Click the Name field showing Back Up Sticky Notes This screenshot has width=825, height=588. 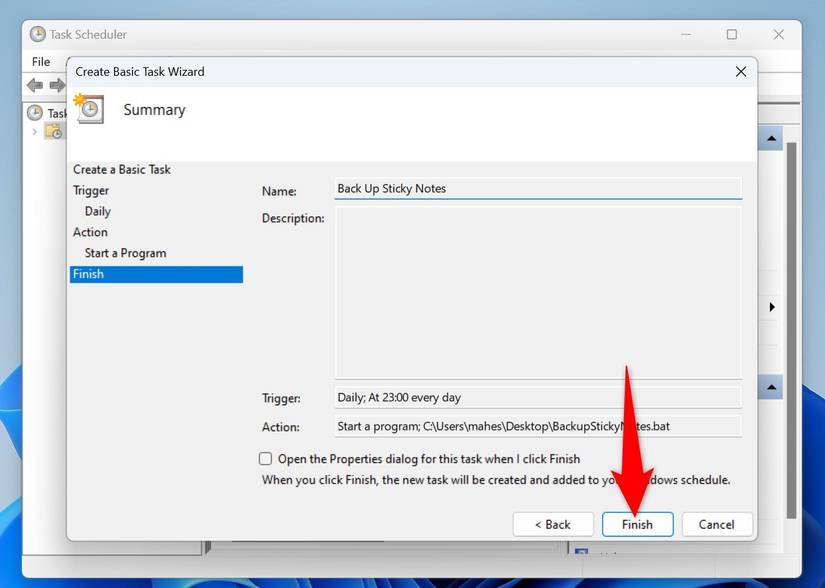537,188
